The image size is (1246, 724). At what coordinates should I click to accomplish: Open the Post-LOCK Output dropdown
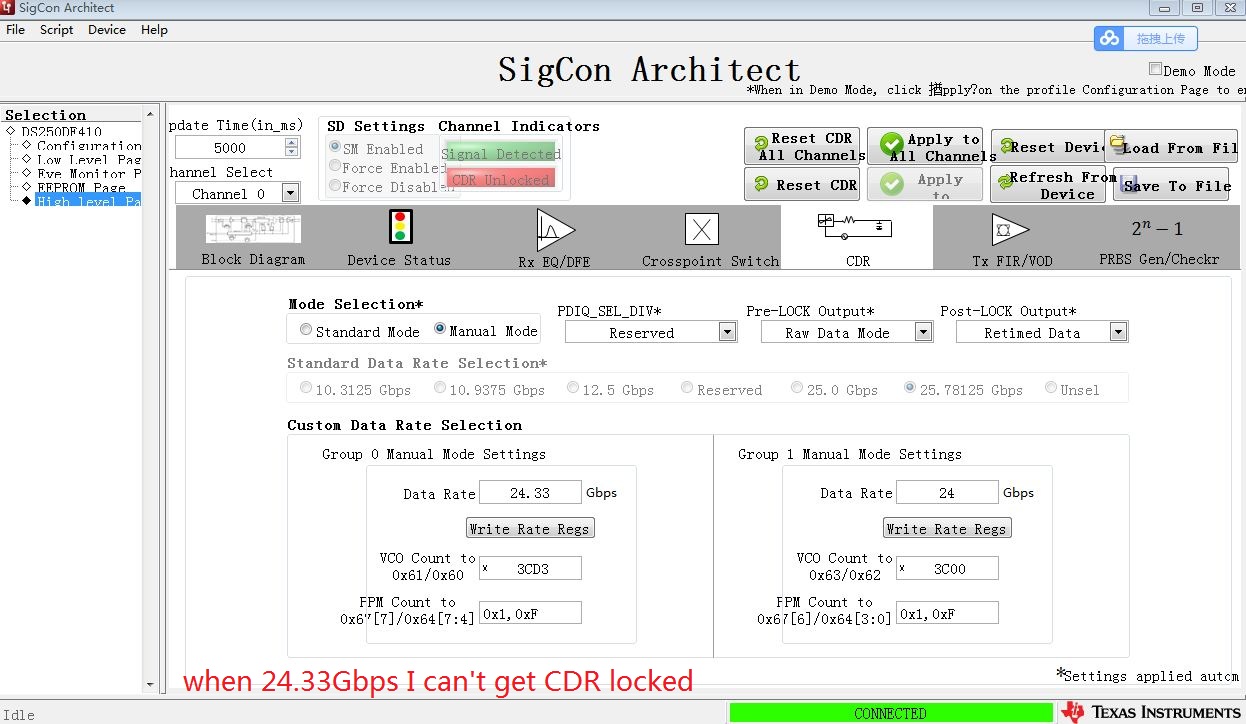[x=1118, y=332]
